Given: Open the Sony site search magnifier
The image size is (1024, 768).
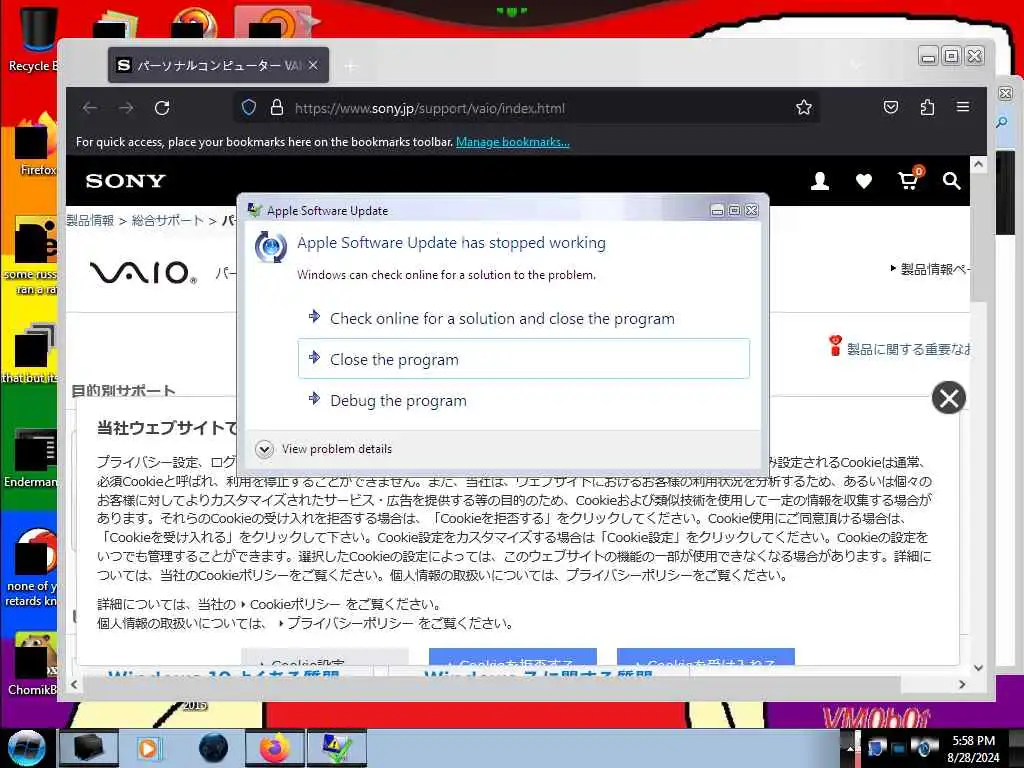Looking at the screenshot, I should point(952,181).
